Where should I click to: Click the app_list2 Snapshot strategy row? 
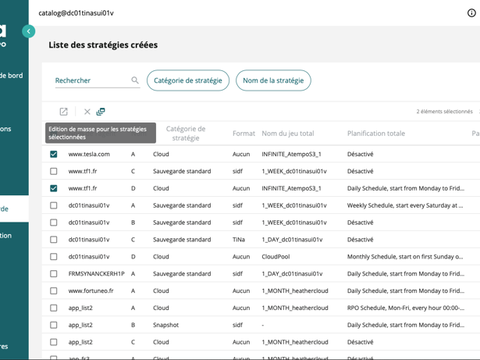261,325
